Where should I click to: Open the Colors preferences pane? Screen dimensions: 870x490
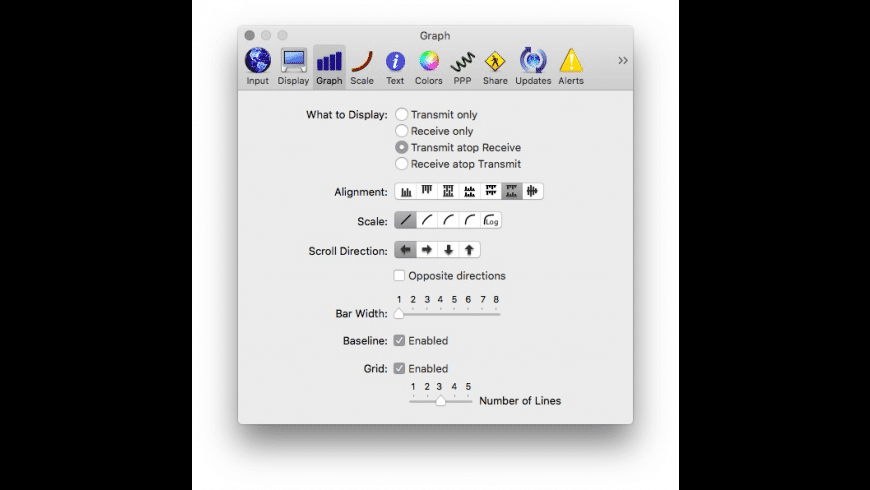pyautogui.click(x=429, y=67)
